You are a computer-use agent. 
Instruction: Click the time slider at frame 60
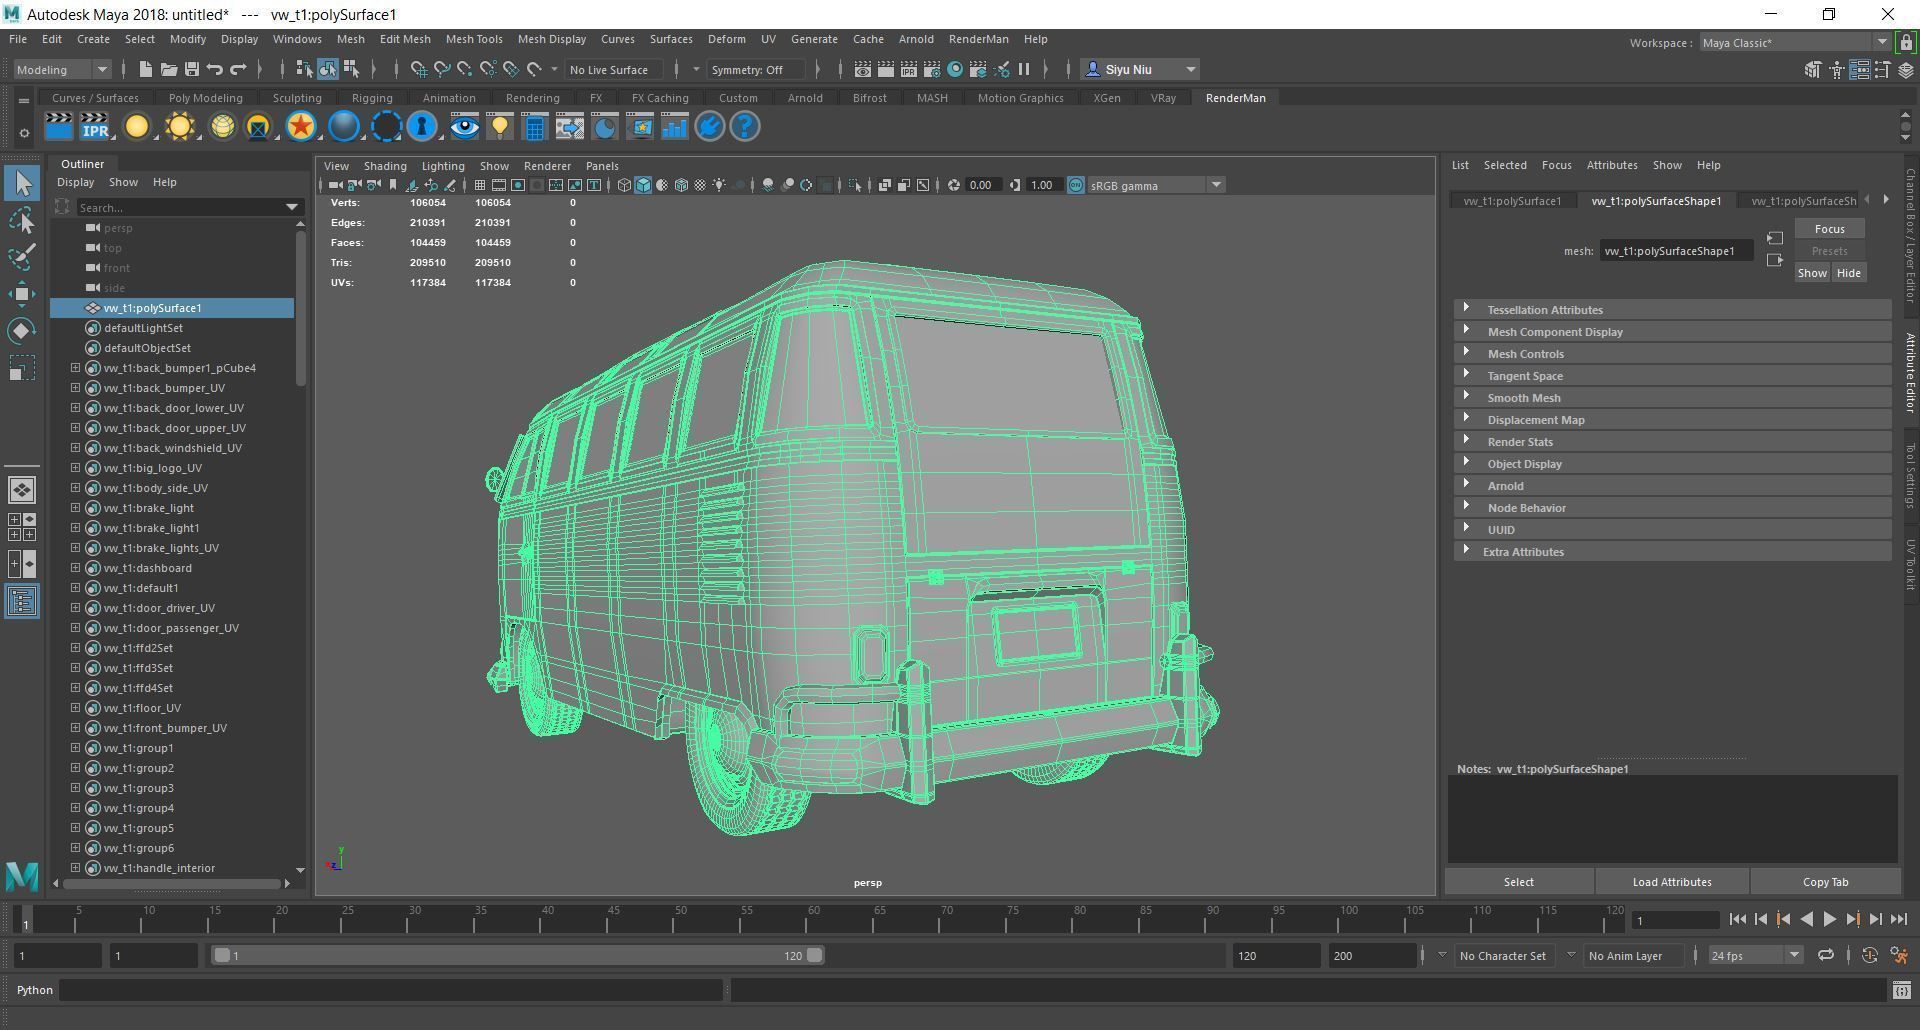(x=813, y=919)
